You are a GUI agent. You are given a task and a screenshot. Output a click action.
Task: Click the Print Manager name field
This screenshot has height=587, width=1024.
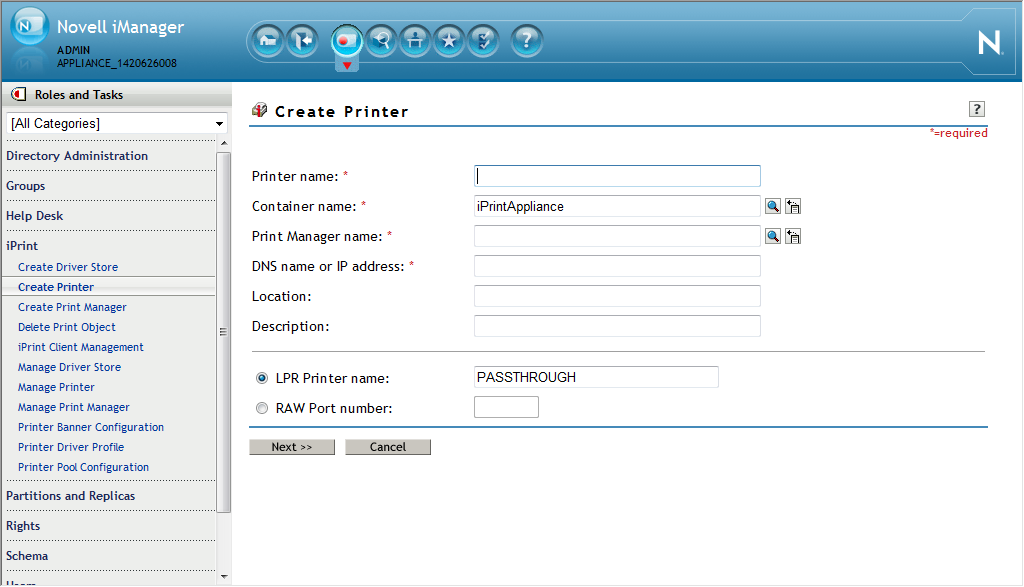point(617,236)
